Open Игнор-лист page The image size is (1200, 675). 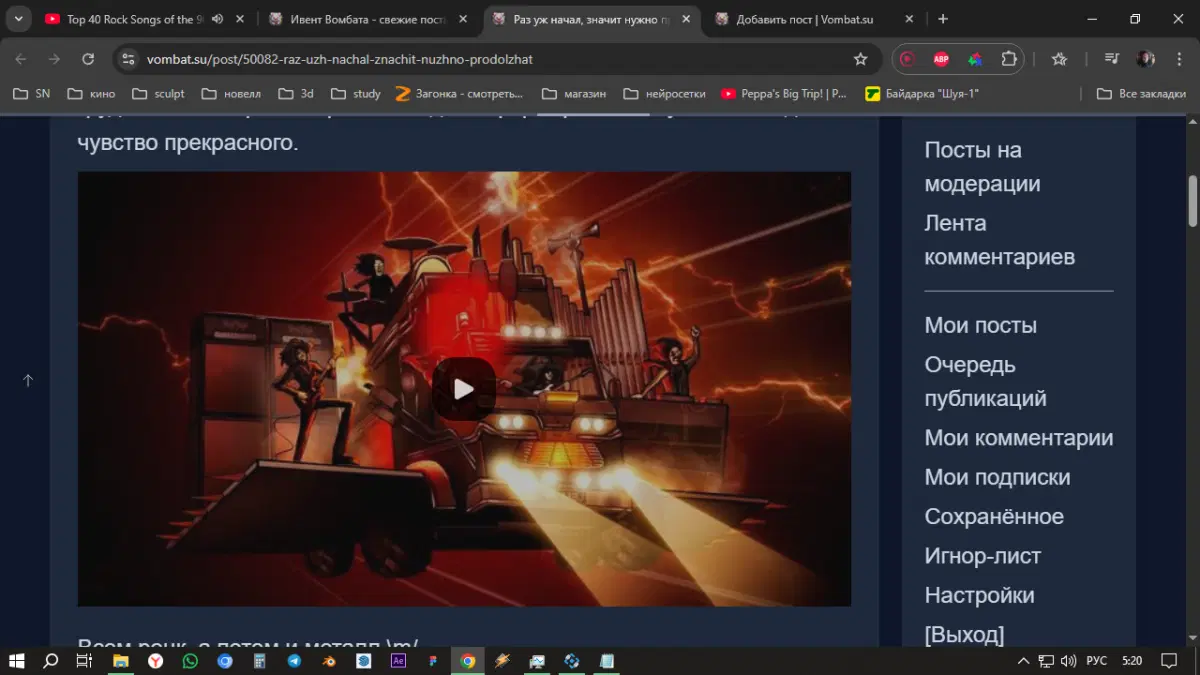[x=982, y=556]
